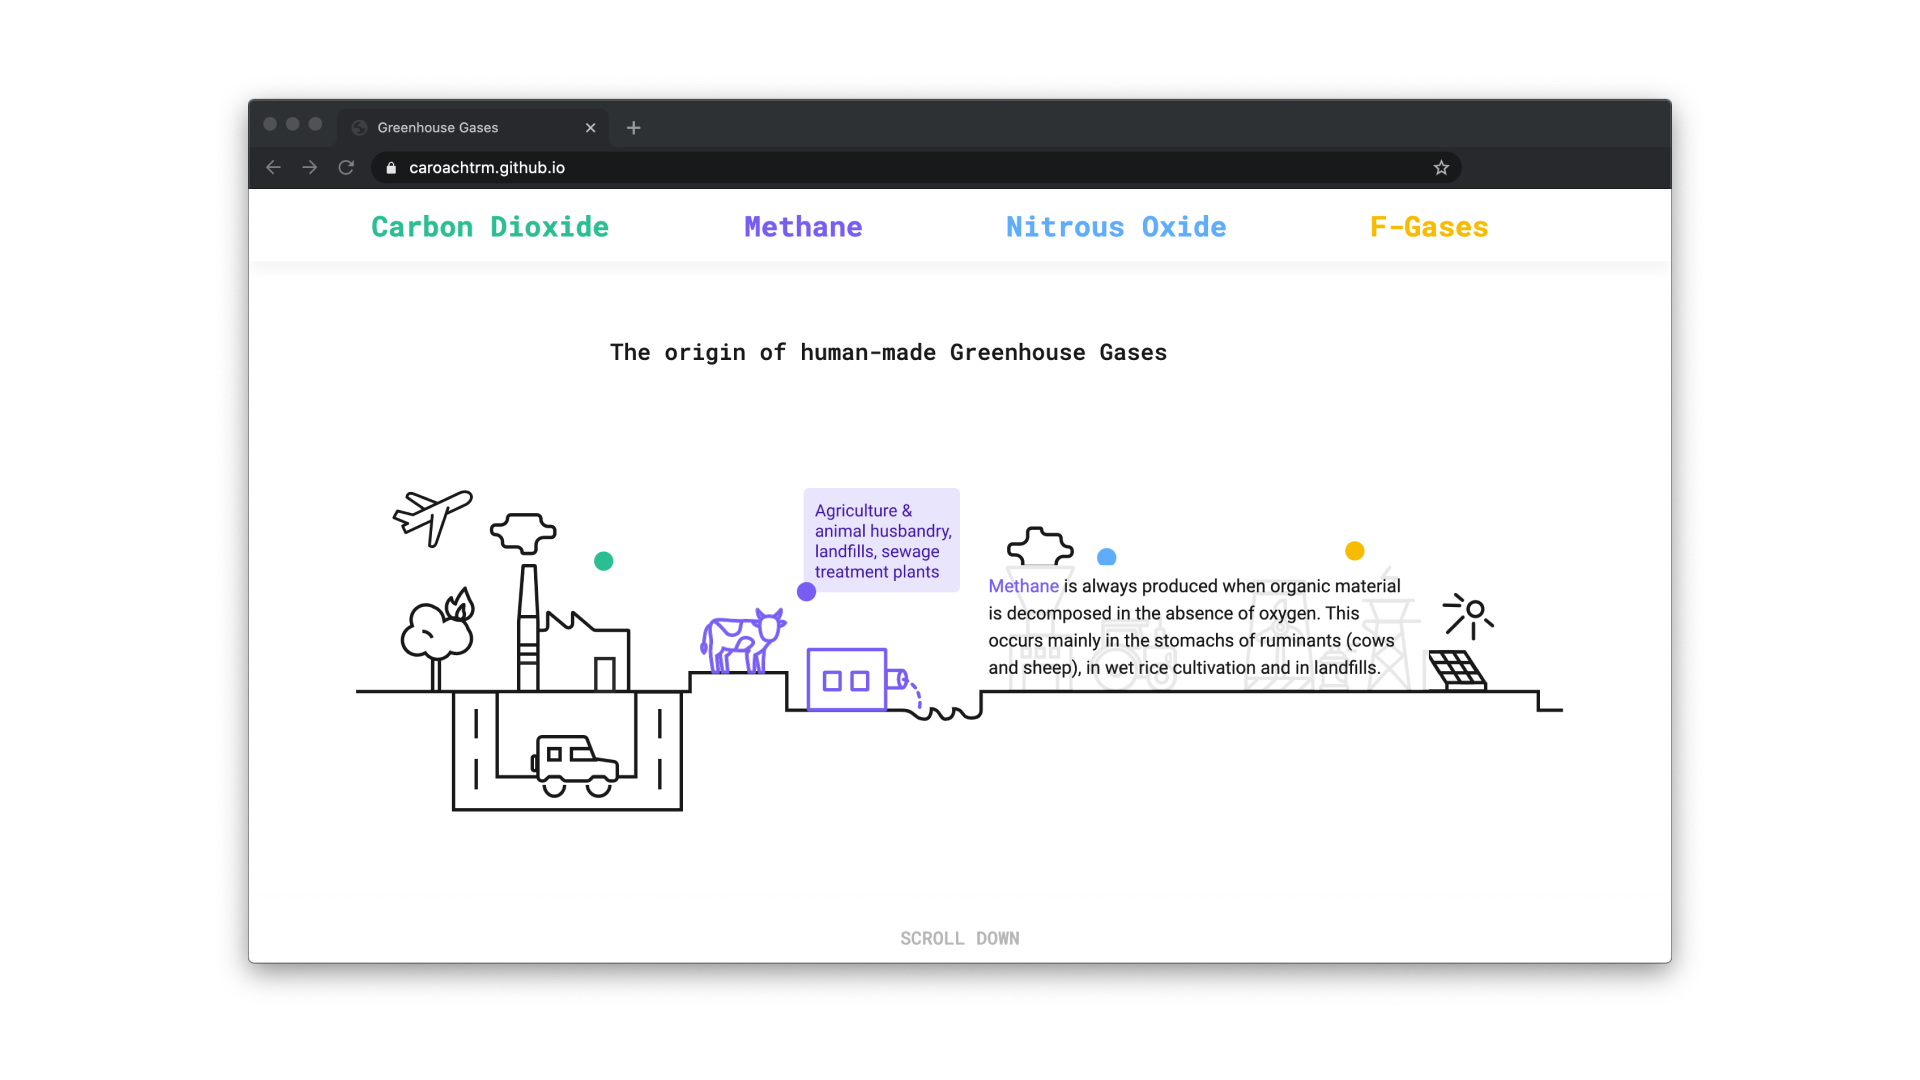Click the solar panel icon
Viewport: 1920px width, 1080px height.
(1457, 670)
